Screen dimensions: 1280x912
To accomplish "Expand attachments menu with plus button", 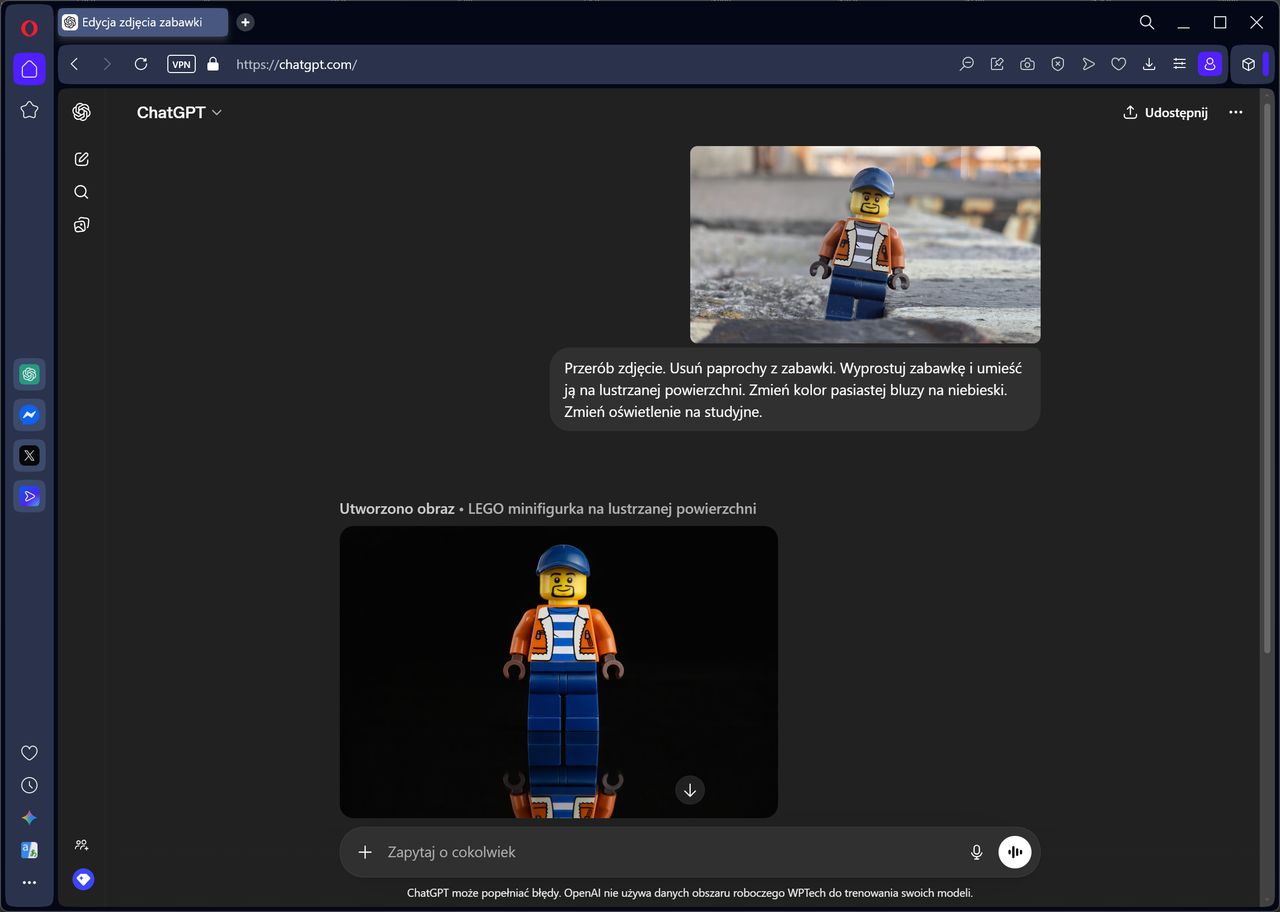I will pos(365,852).
